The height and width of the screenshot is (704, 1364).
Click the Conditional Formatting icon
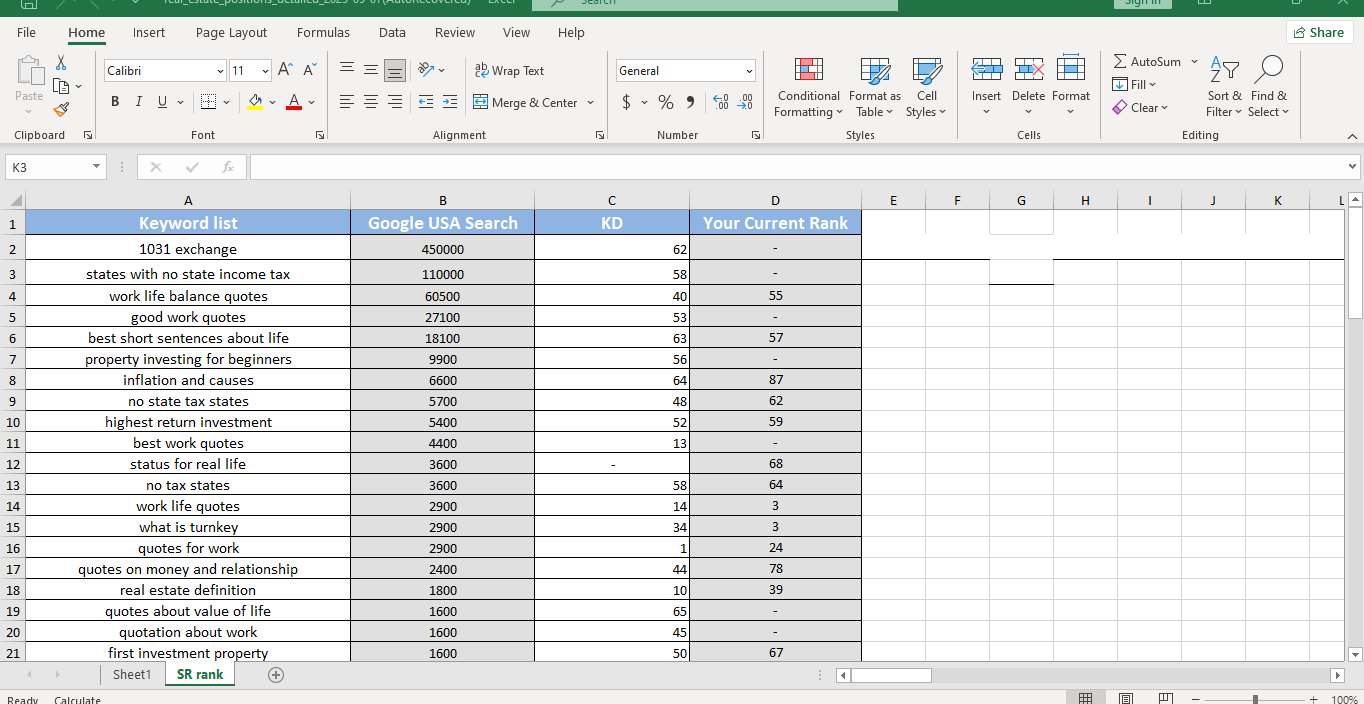coord(808,71)
